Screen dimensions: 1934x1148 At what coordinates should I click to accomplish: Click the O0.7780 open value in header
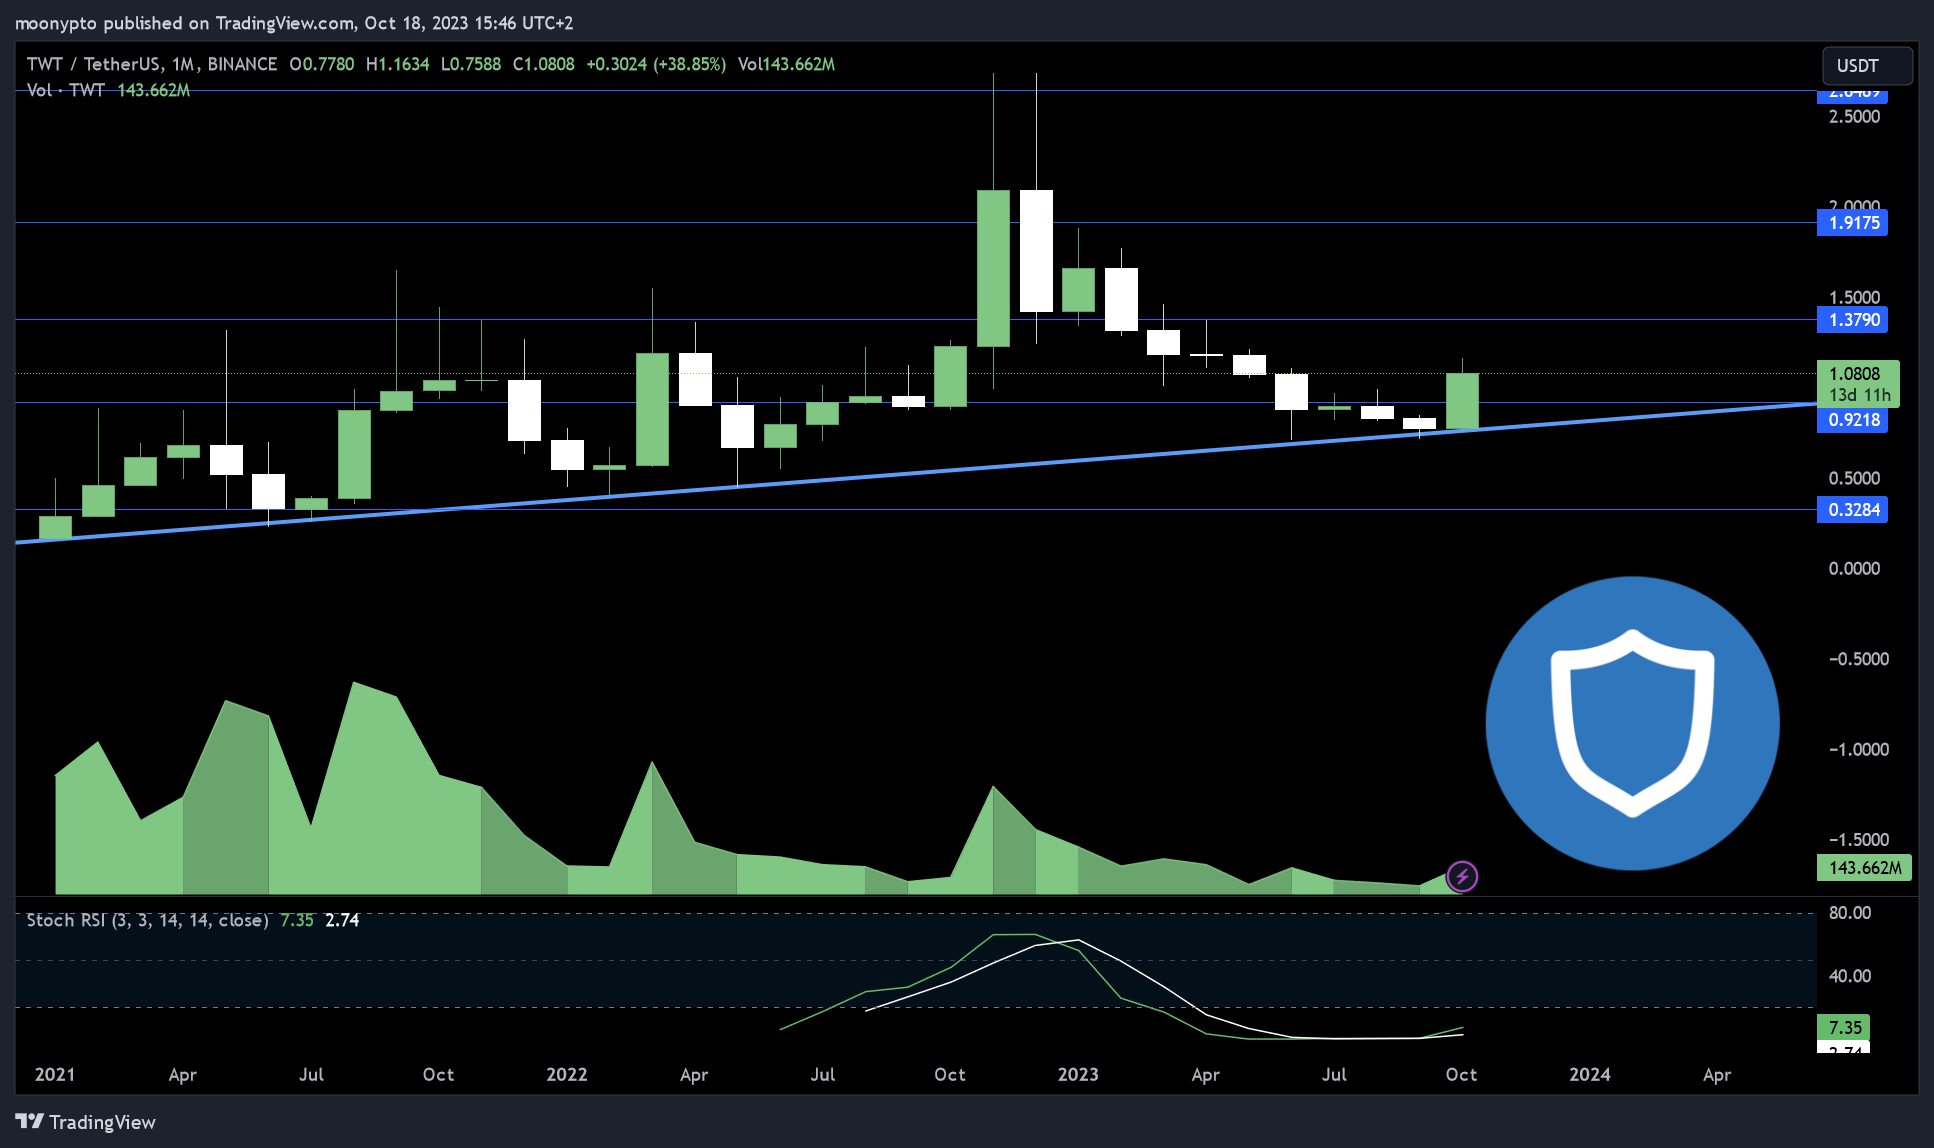[321, 64]
